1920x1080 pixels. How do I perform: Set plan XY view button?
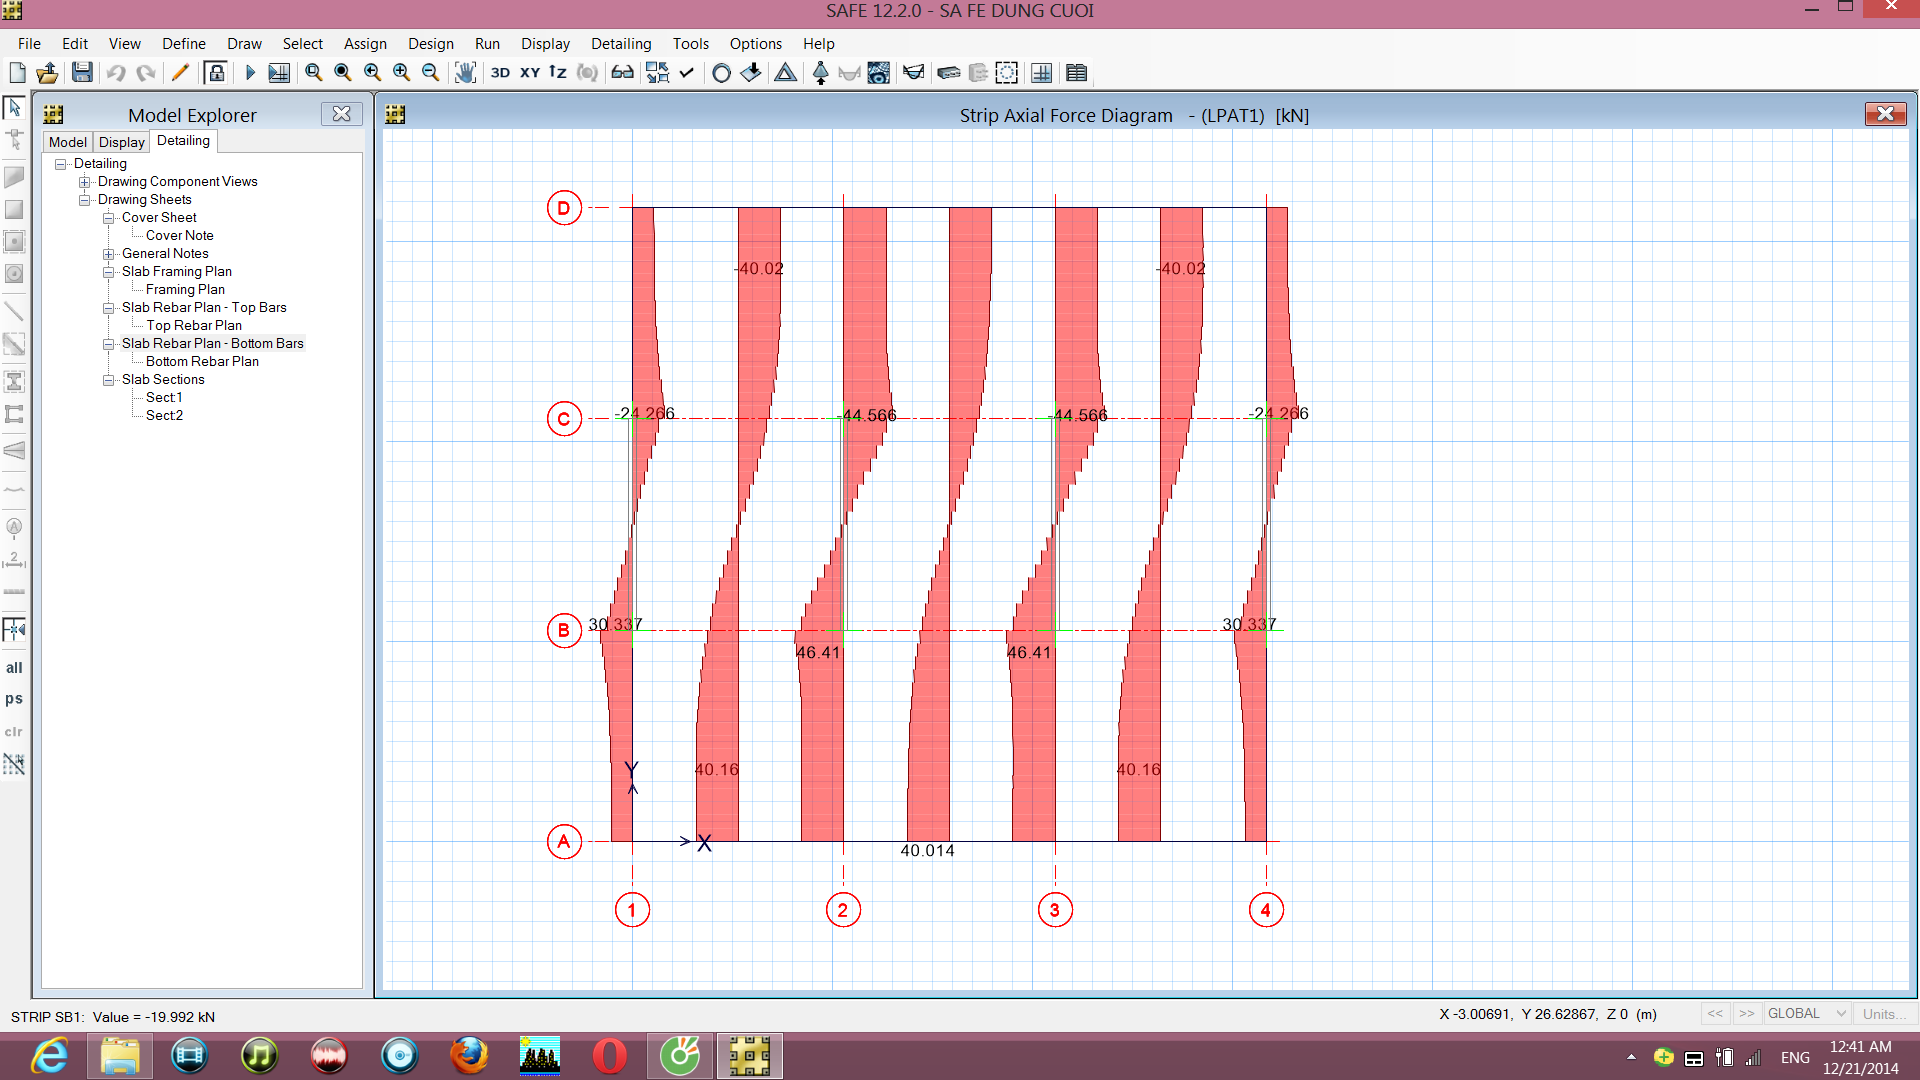click(x=530, y=73)
